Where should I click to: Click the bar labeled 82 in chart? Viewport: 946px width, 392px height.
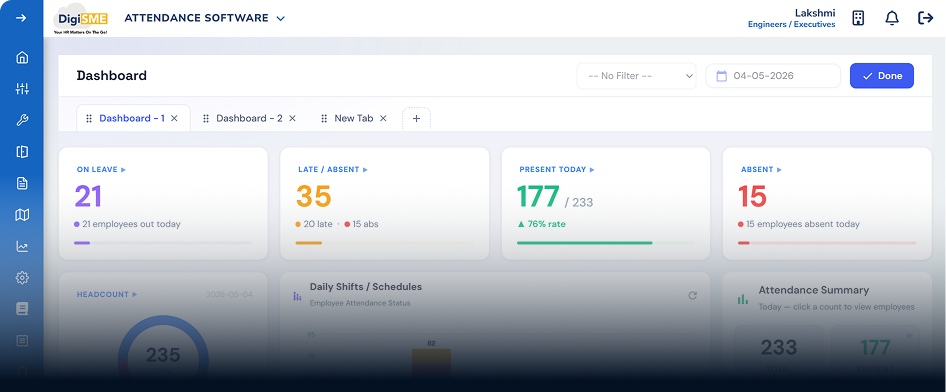431,363
